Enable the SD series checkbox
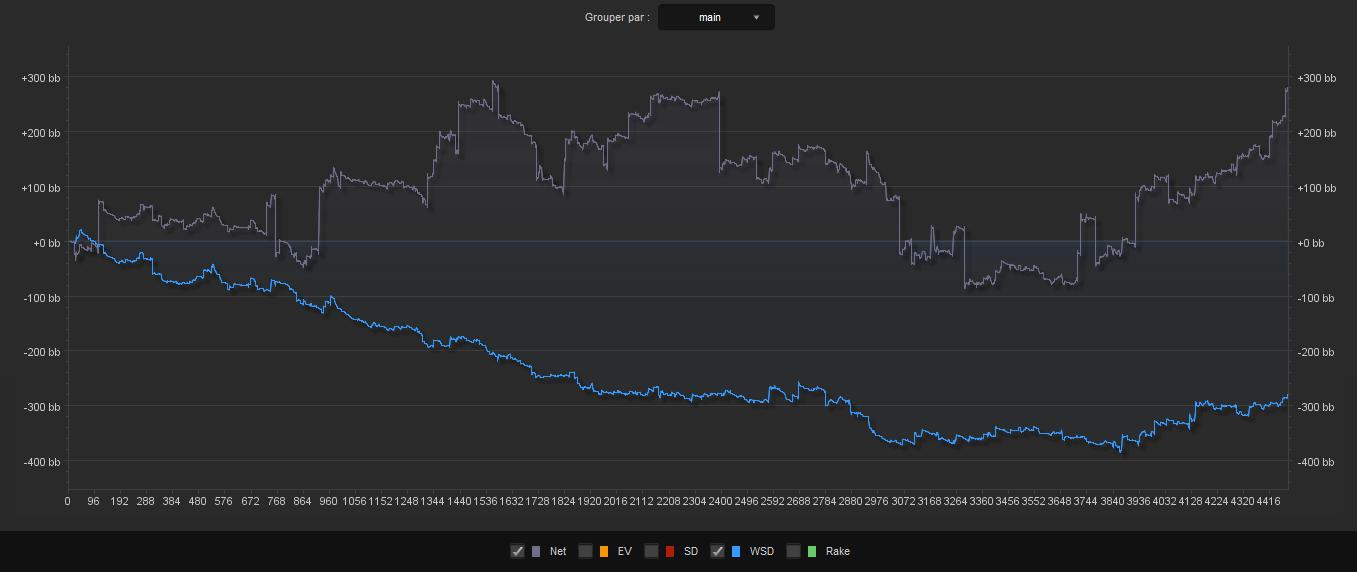 tap(651, 551)
